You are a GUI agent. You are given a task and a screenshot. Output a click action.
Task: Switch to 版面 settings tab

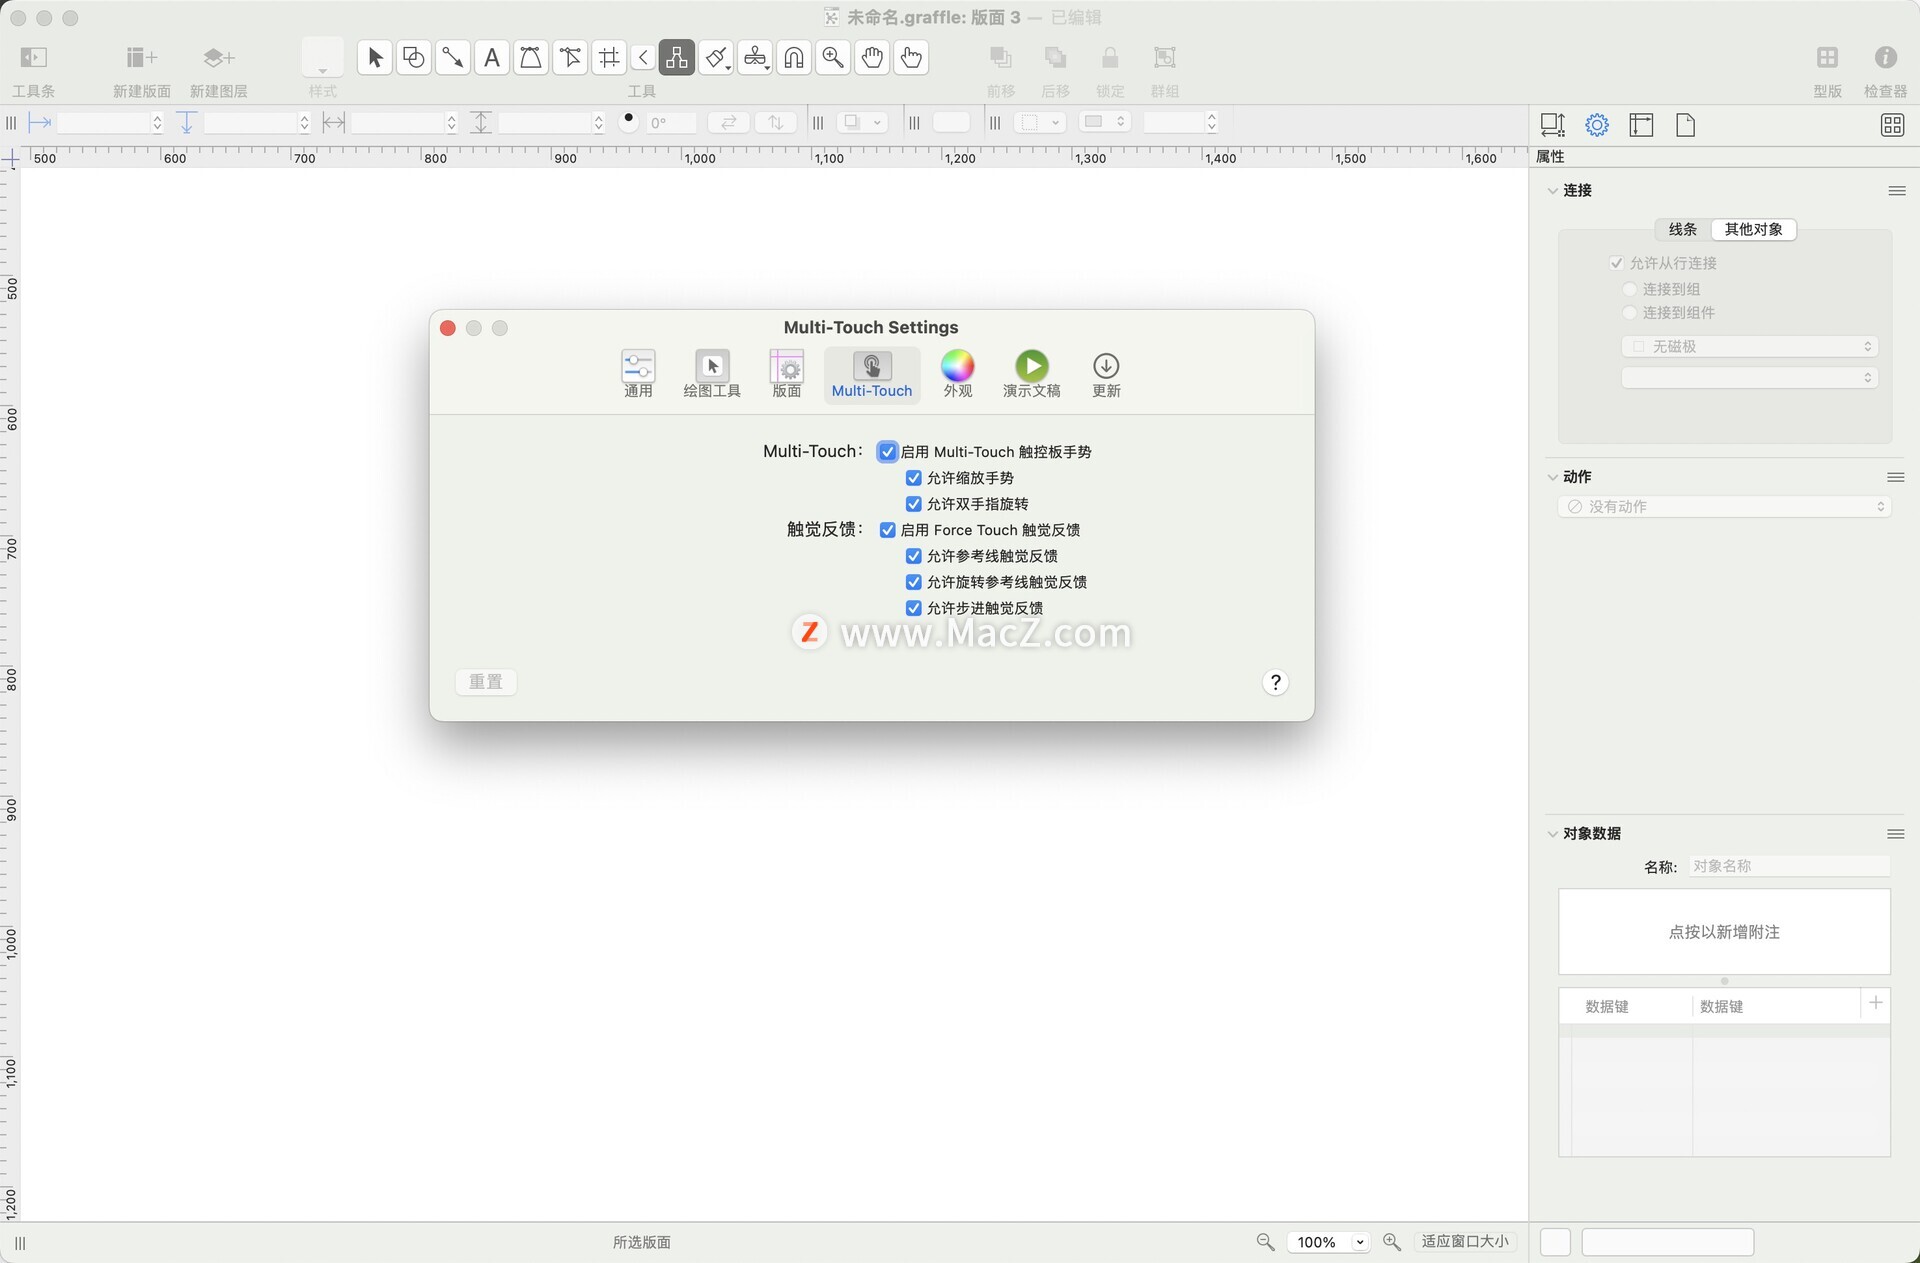pos(787,375)
